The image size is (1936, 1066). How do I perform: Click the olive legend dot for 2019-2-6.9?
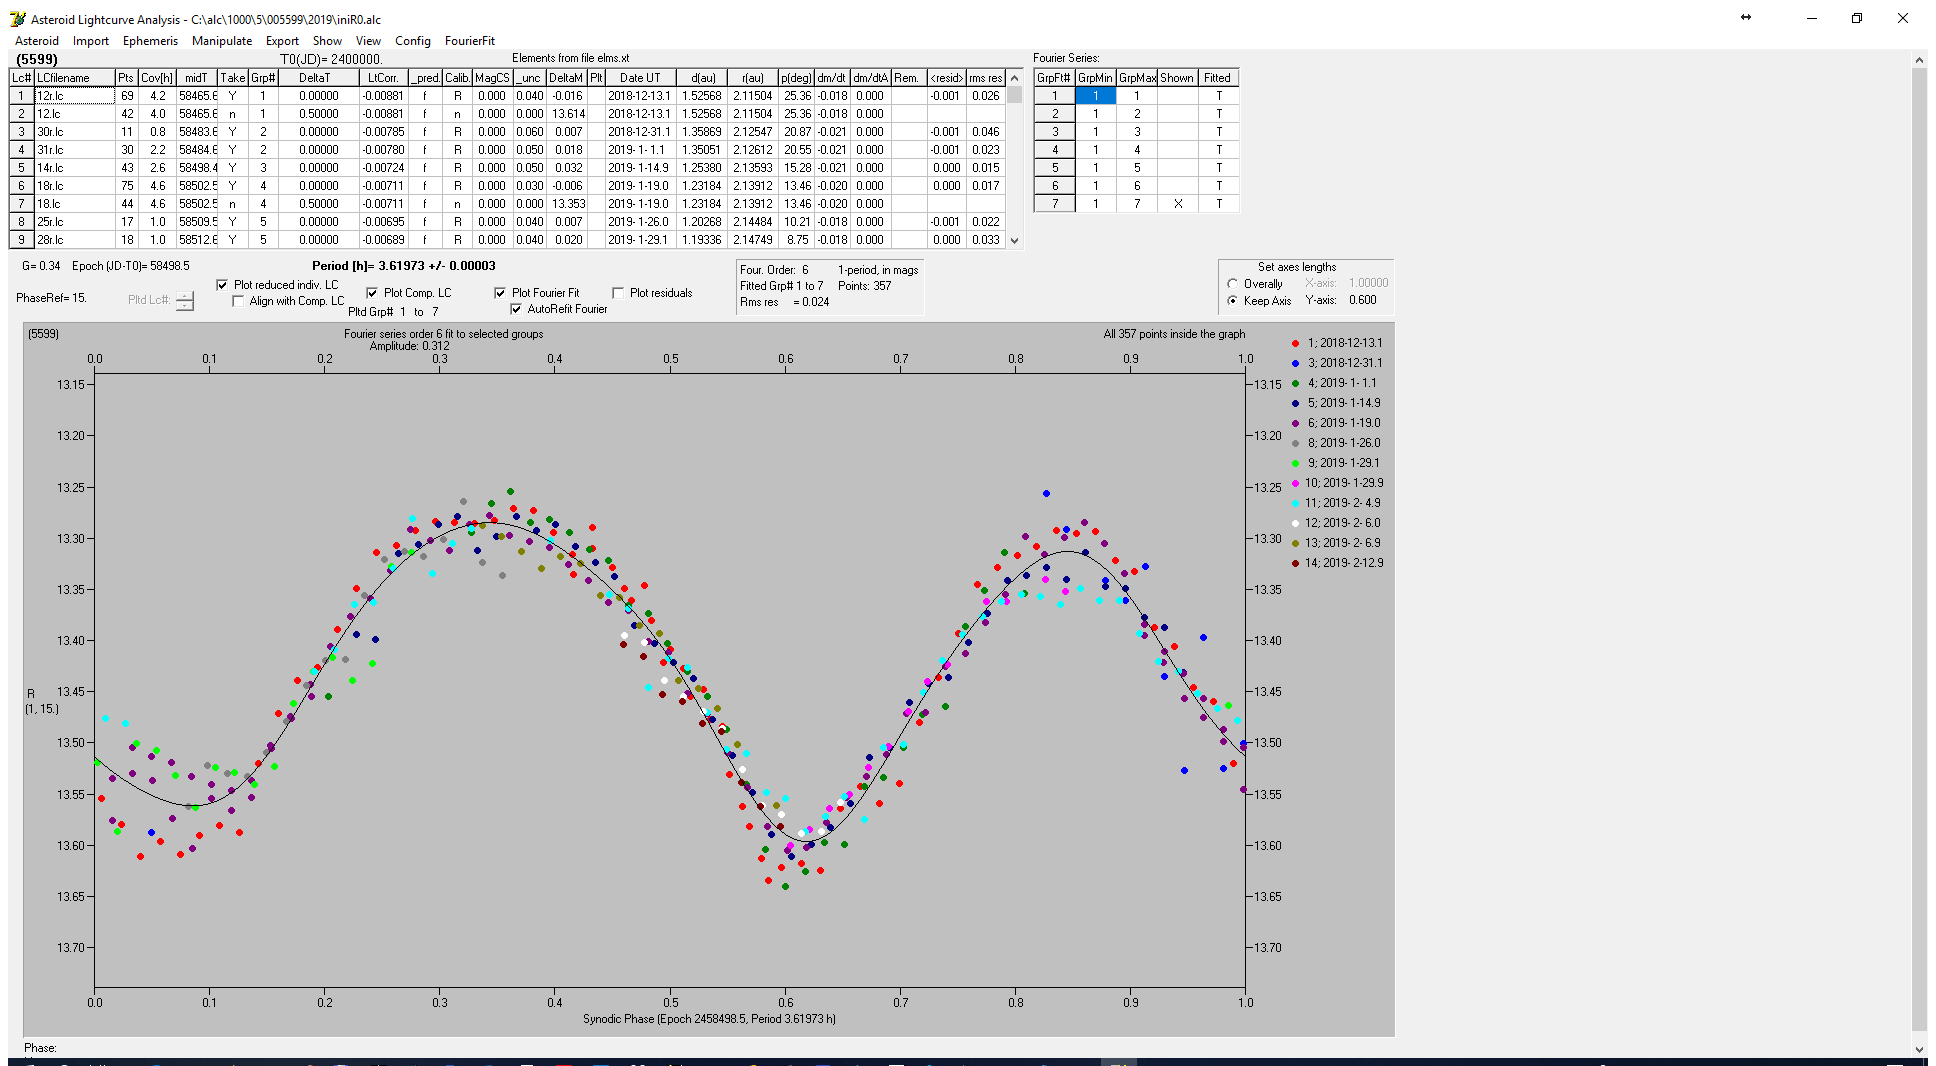coord(1295,543)
